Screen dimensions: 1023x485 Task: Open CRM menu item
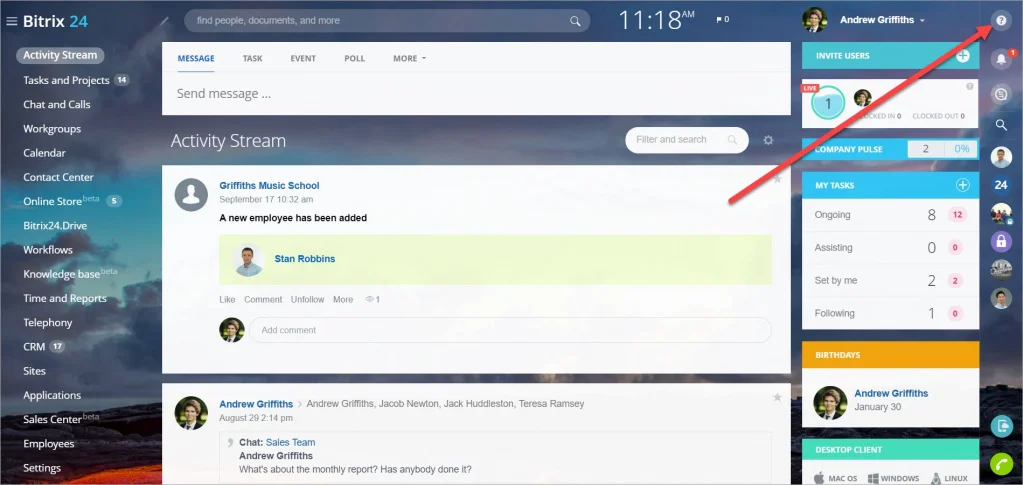pyautogui.click(x=34, y=347)
